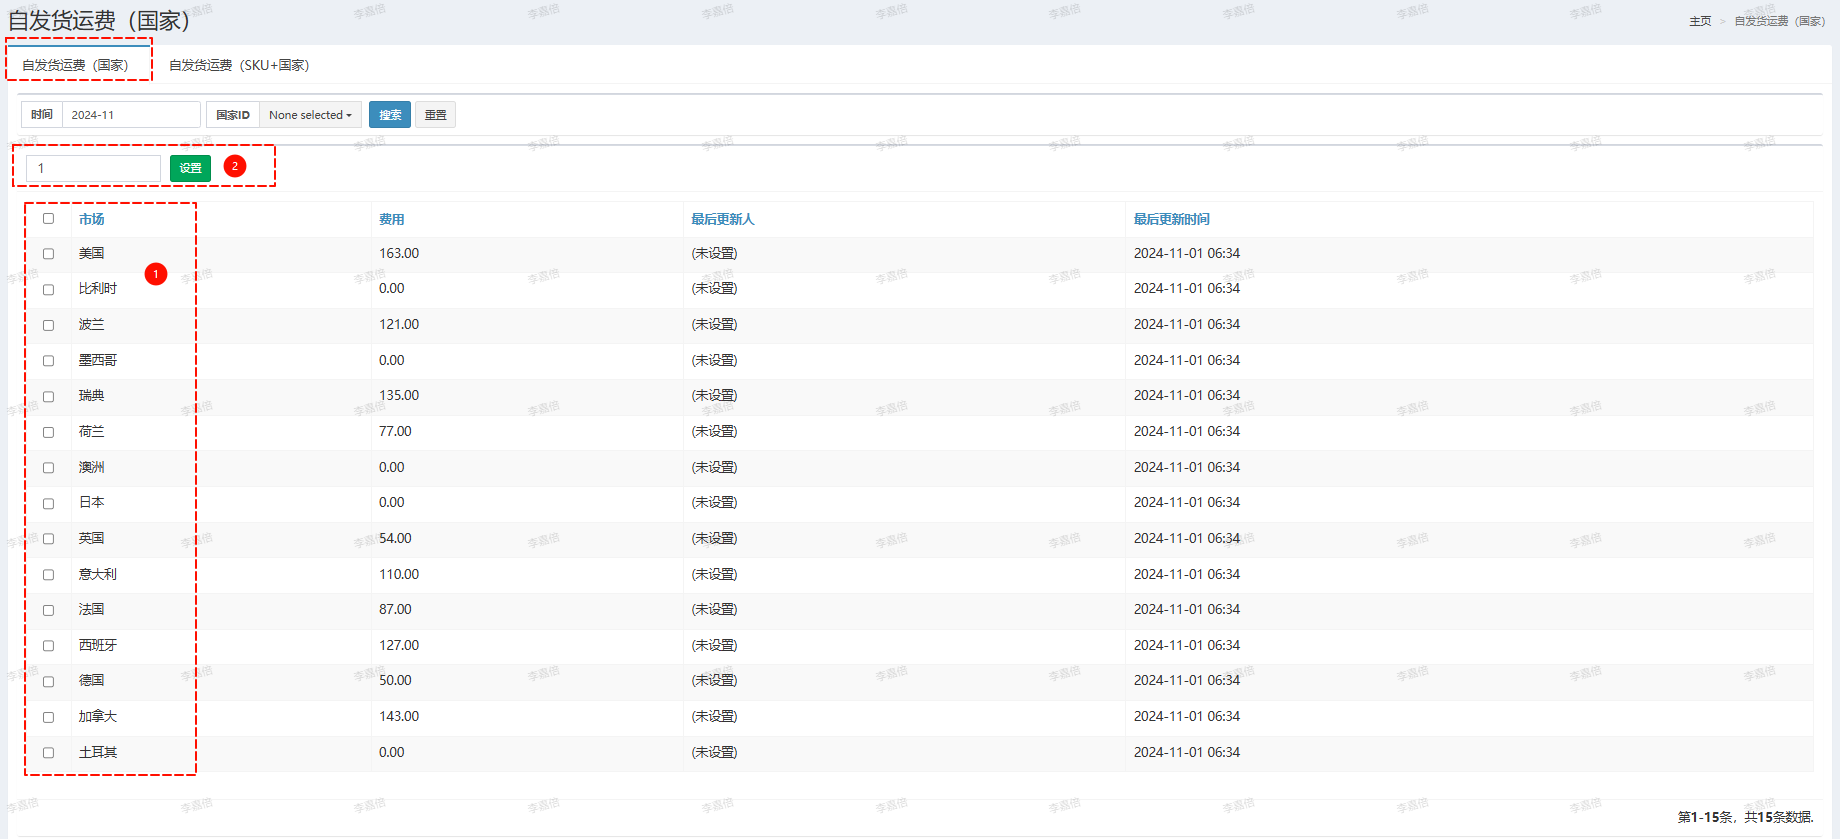The image size is (1840, 839).
Task: Click the 77.00 fee cell for 荷兰
Action: tap(395, 431)
